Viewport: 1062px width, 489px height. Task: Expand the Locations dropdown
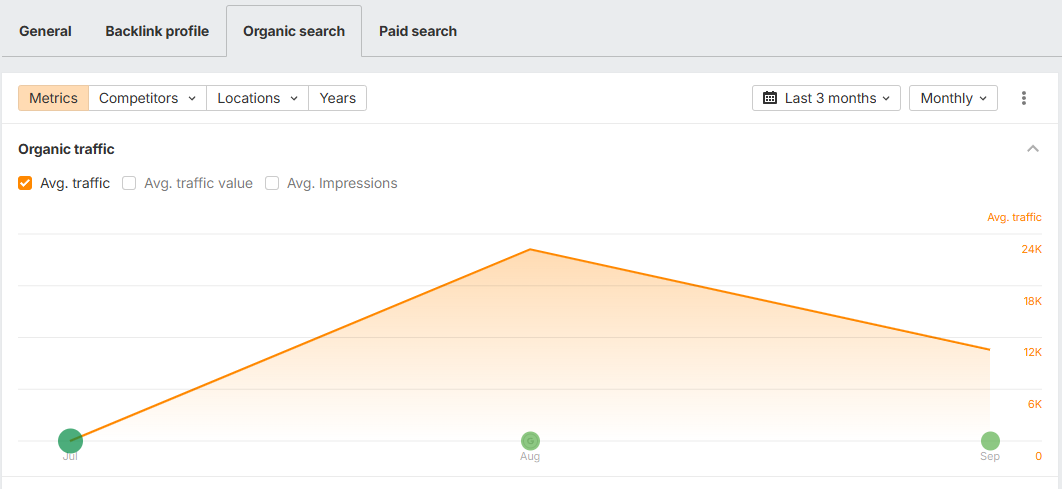pos(257,98)
